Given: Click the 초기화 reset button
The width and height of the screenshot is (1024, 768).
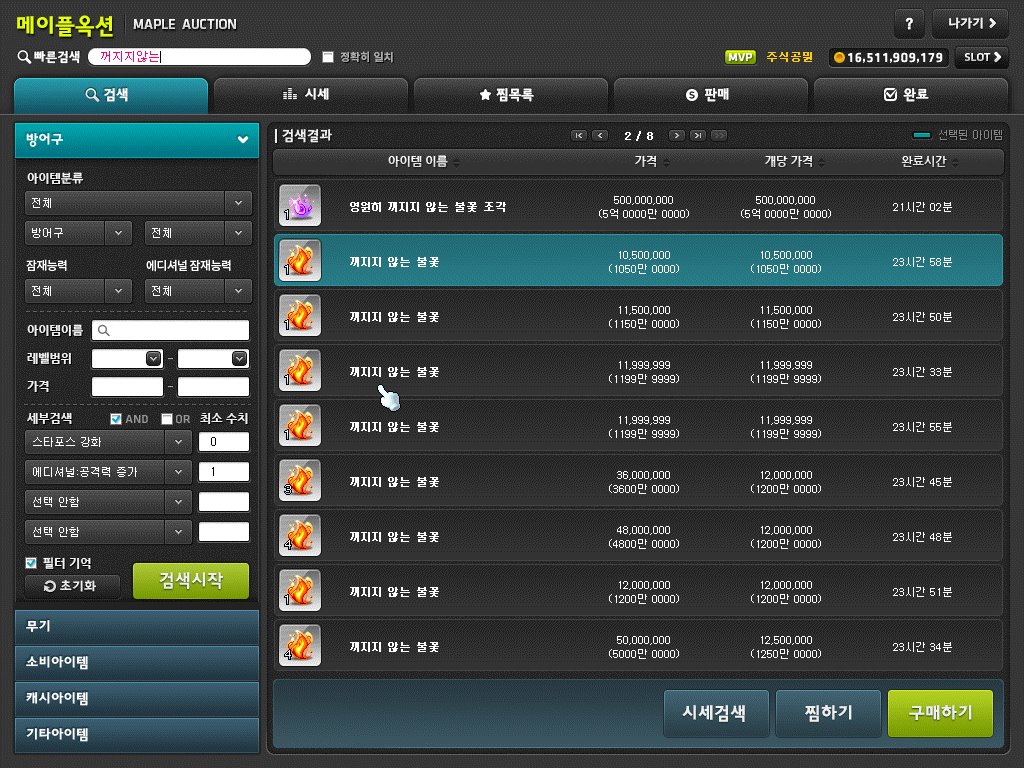Looking at the screenshot, I should coord(72,586).
